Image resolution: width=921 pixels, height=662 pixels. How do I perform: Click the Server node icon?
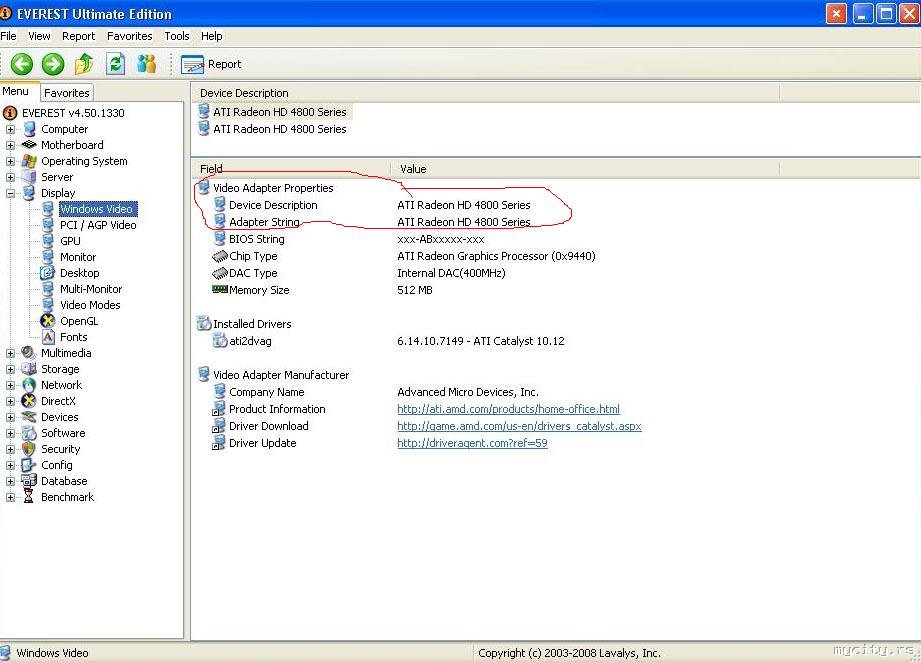(x=29, y=177)
